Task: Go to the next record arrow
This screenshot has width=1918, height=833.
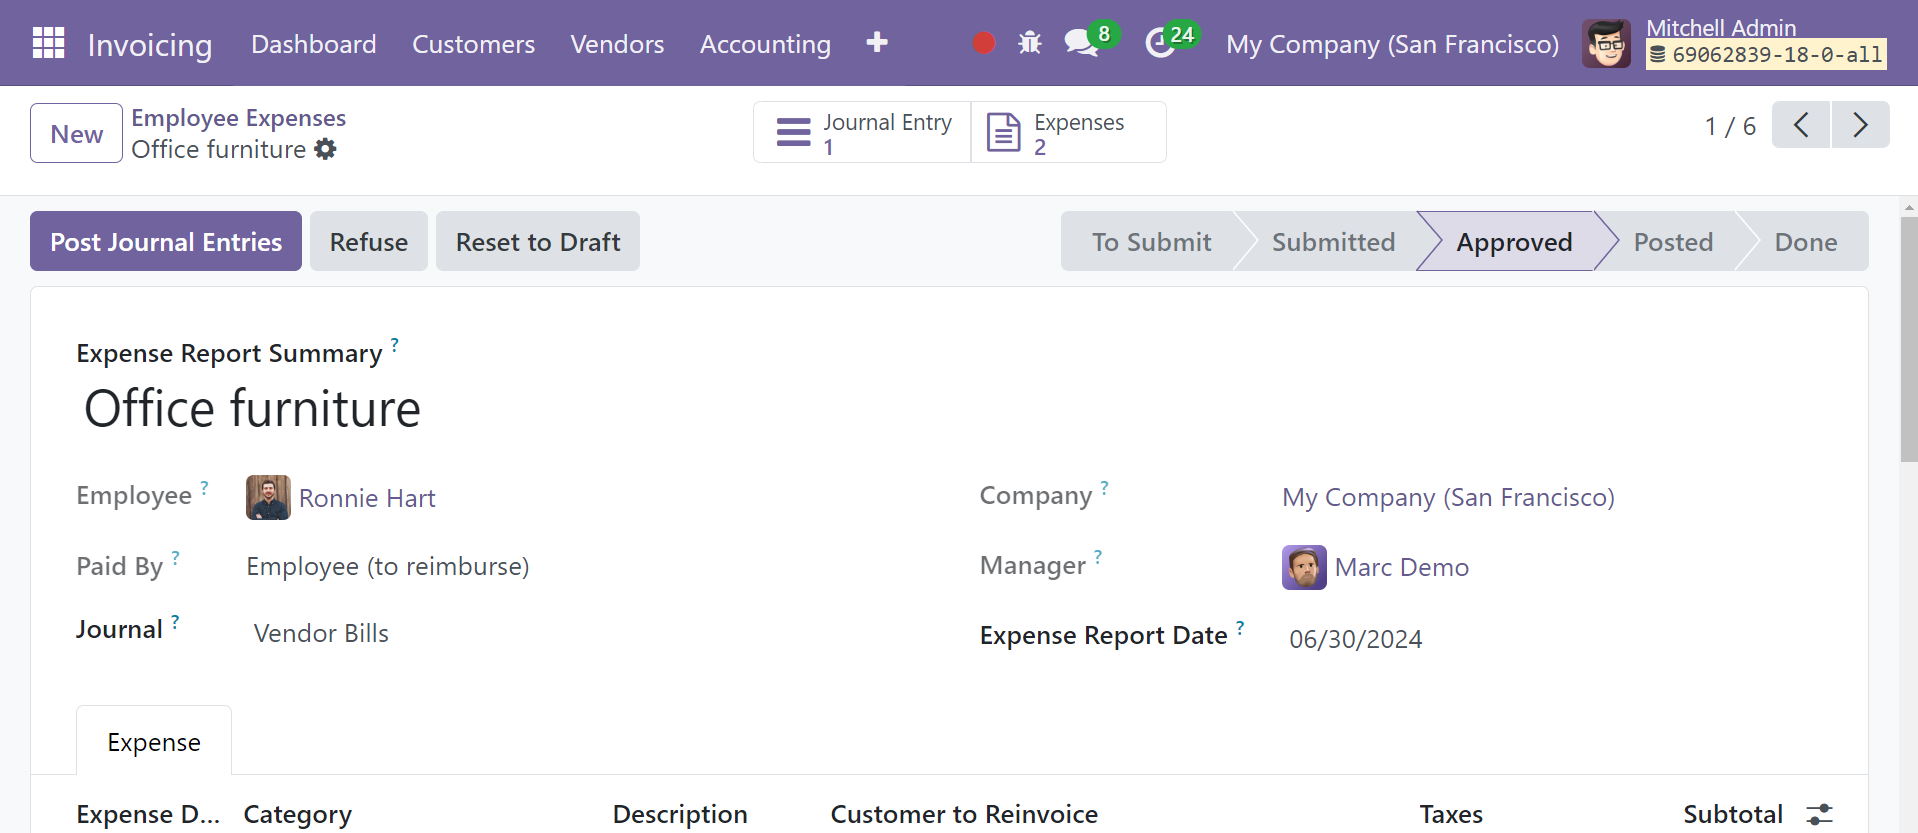Action: pos(1860,125)
